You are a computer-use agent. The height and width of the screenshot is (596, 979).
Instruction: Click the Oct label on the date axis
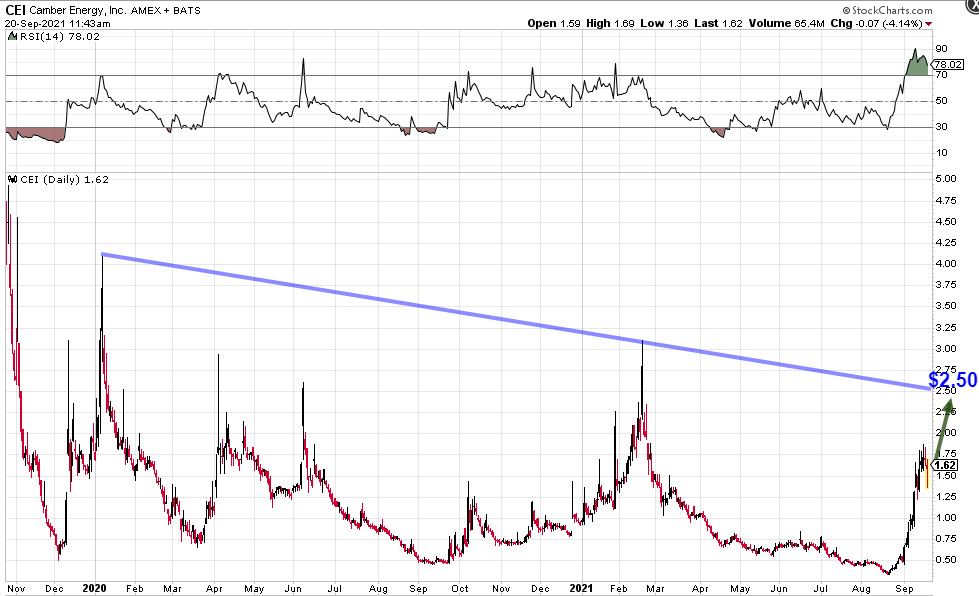(x=460, y=589)
